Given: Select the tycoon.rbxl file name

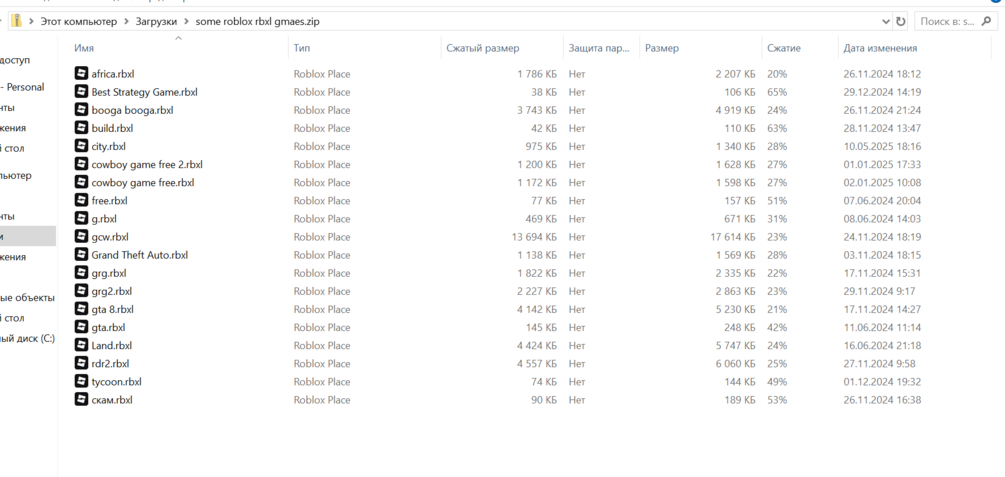Looking at the screenshot, I should [117, 381].
